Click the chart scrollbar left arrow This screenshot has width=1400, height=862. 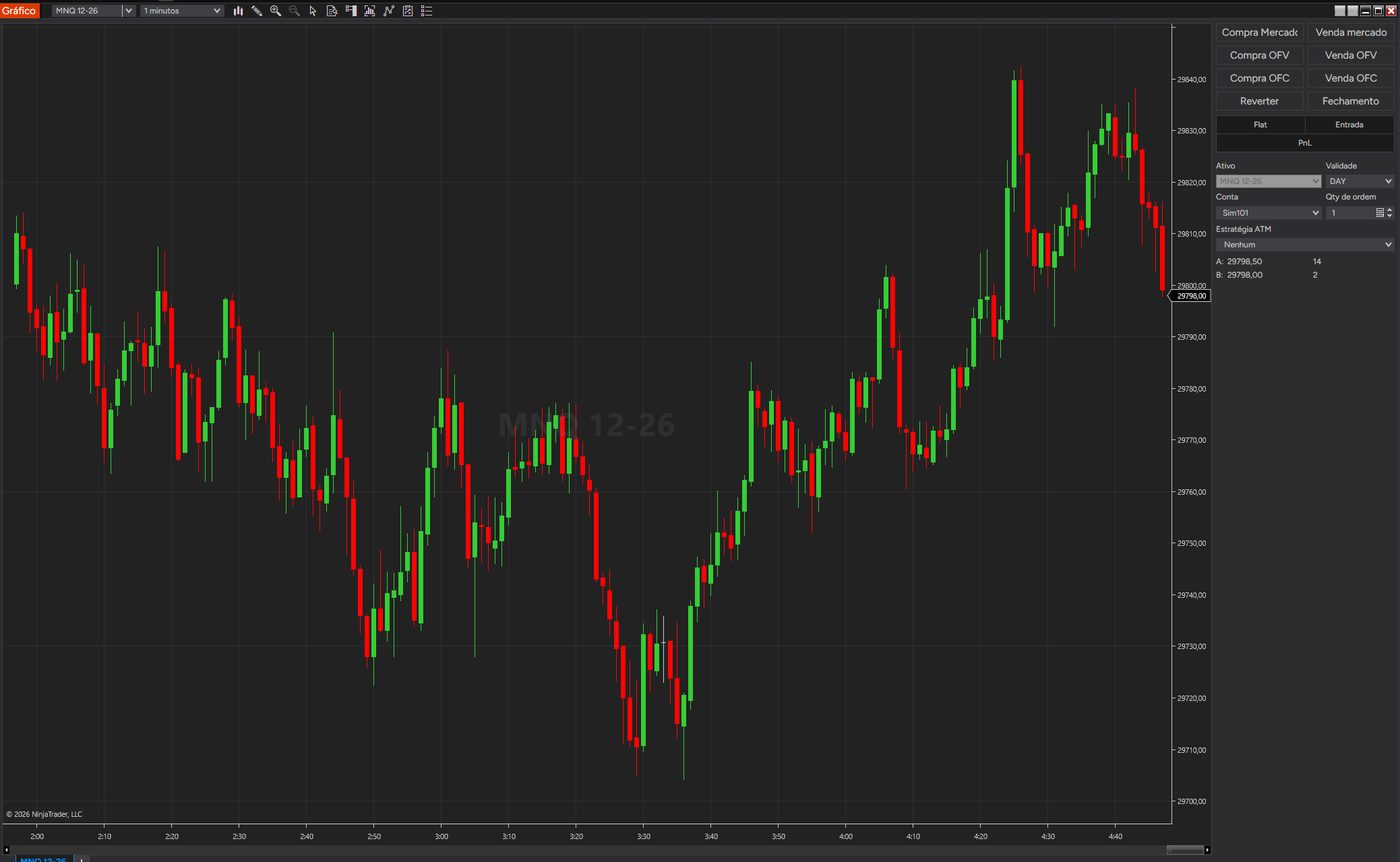[6, 850]
